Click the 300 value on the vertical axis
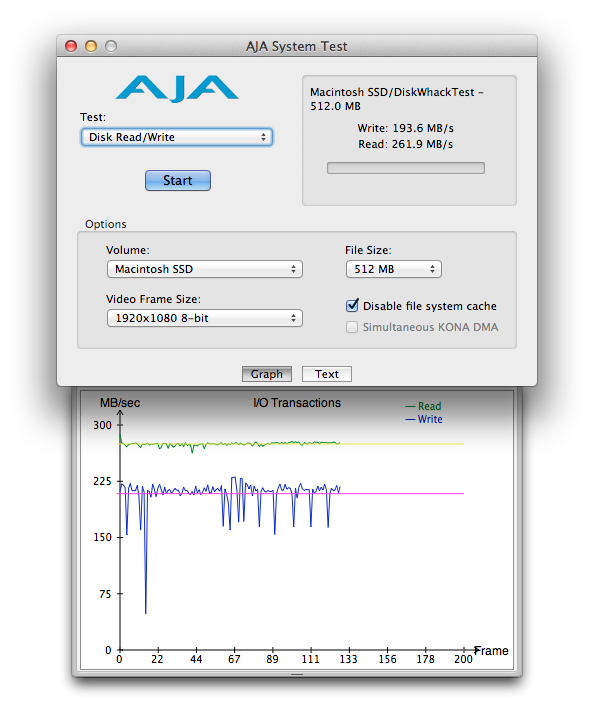The height and width of the screenshot is (701, 594). [102, 425]
